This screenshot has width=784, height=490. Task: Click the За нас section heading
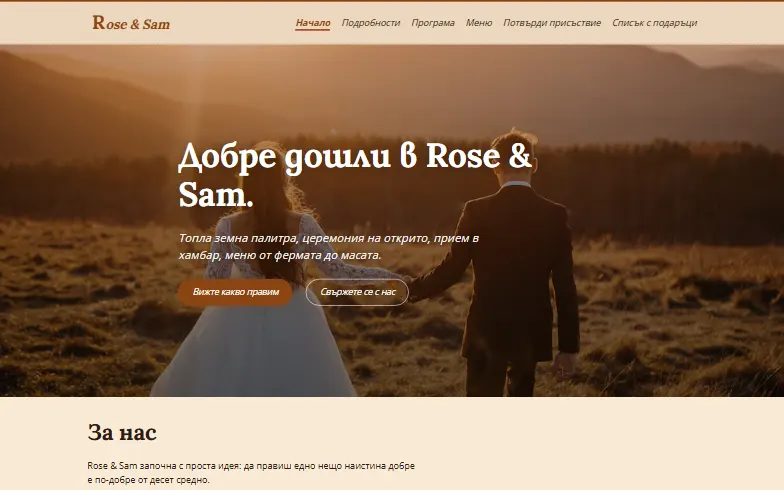122,432
